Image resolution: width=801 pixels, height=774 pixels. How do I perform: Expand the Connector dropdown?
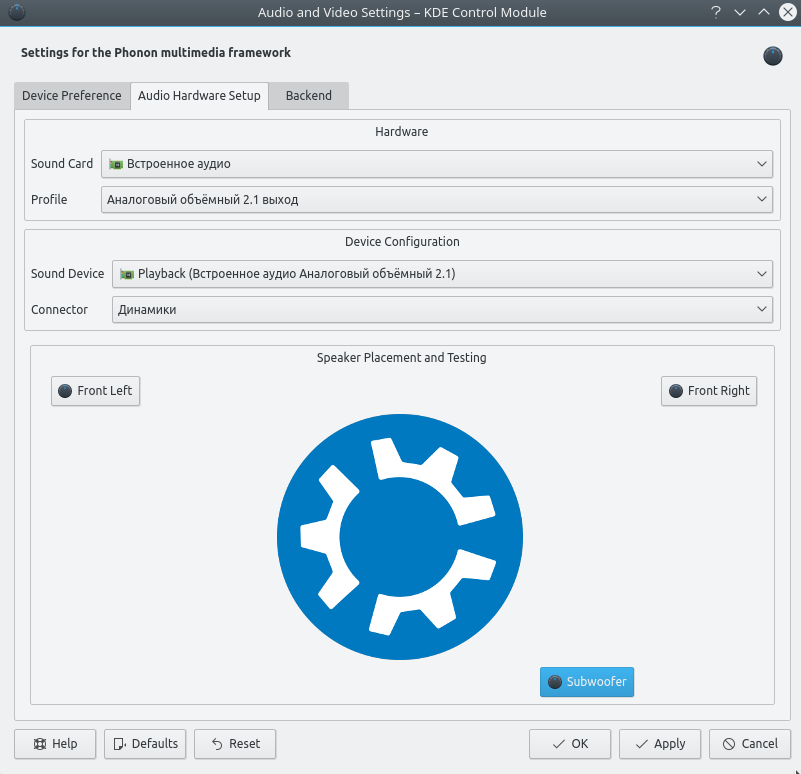[442, 310]
